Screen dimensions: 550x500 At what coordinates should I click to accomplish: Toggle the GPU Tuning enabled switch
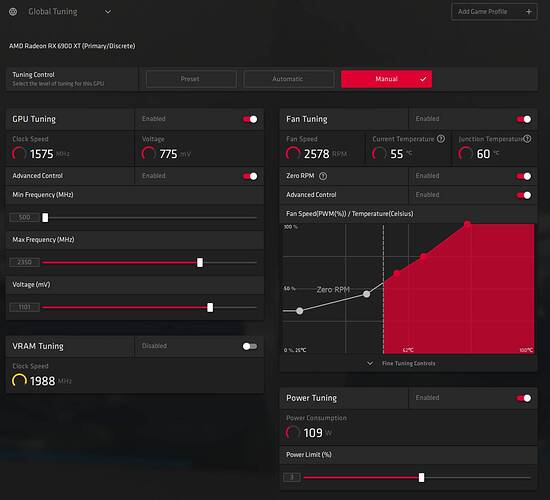250,119
